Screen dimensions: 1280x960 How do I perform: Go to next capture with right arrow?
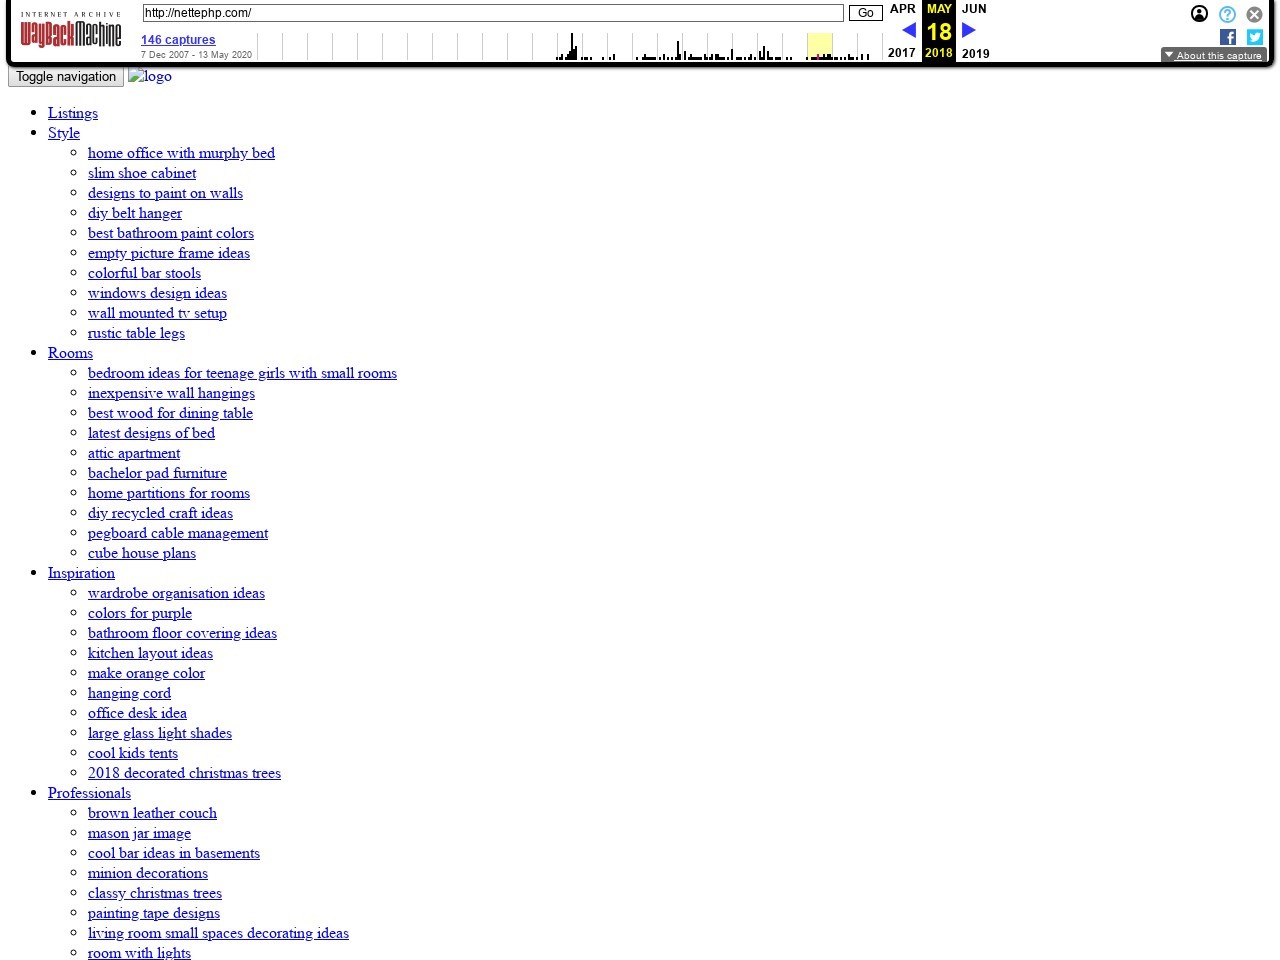(968, 30)
